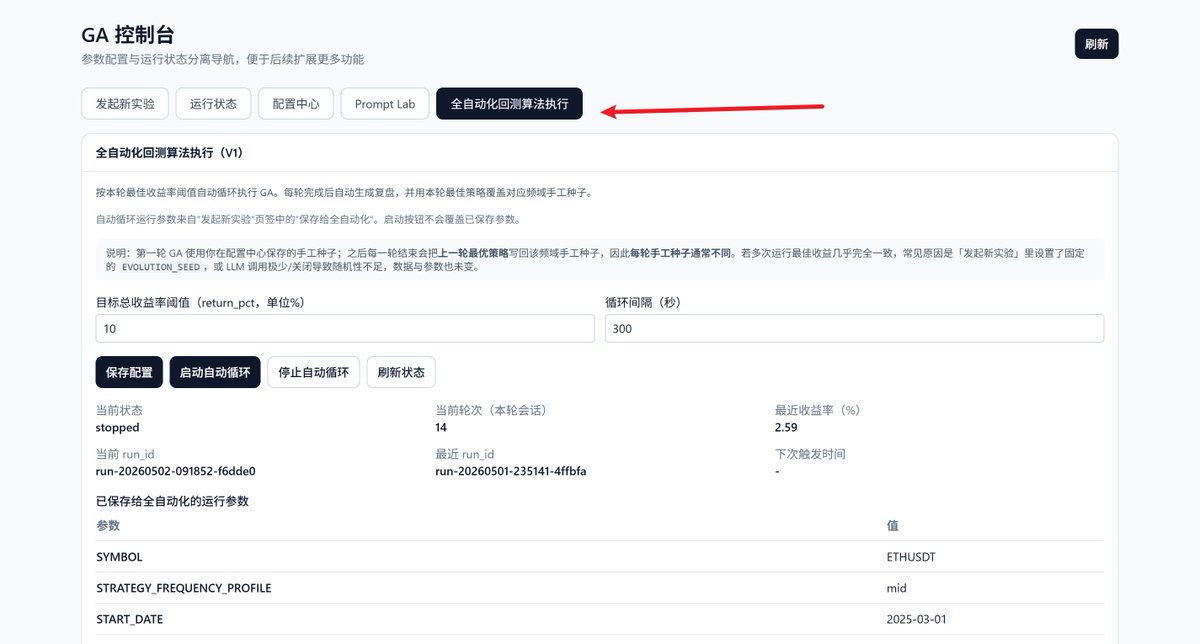The image size is (1200, 644).
Task: Go to the 配置中心 tab
Action: [x=296, y=104]
